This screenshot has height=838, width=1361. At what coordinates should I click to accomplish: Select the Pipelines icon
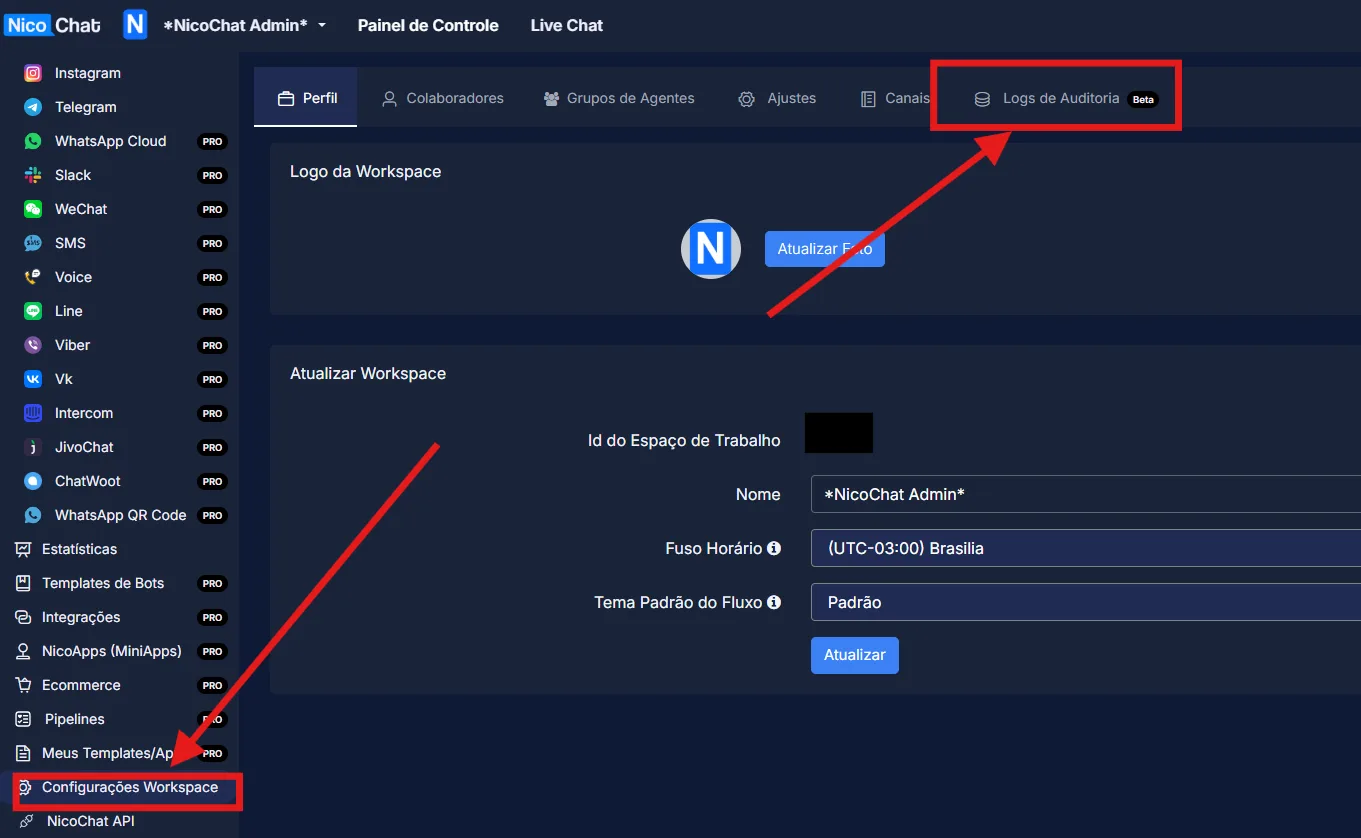23,719
